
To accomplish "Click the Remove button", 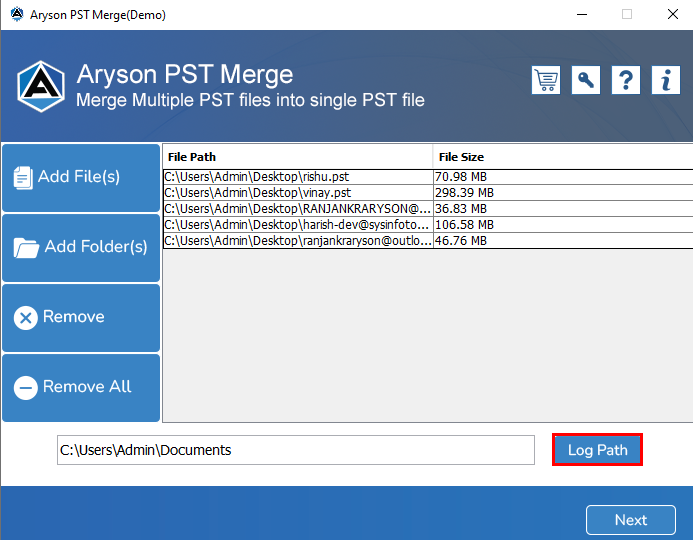I will coord(81,318).
